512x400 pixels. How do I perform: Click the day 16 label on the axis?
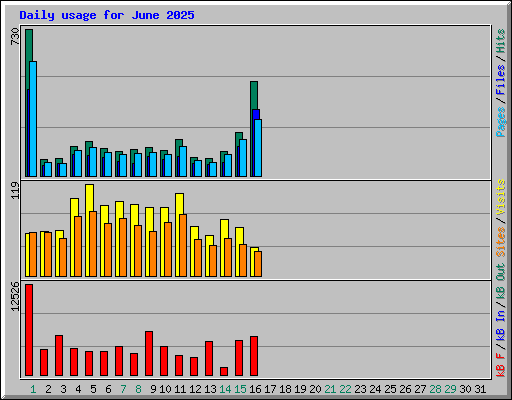click(x=255, y=389)
